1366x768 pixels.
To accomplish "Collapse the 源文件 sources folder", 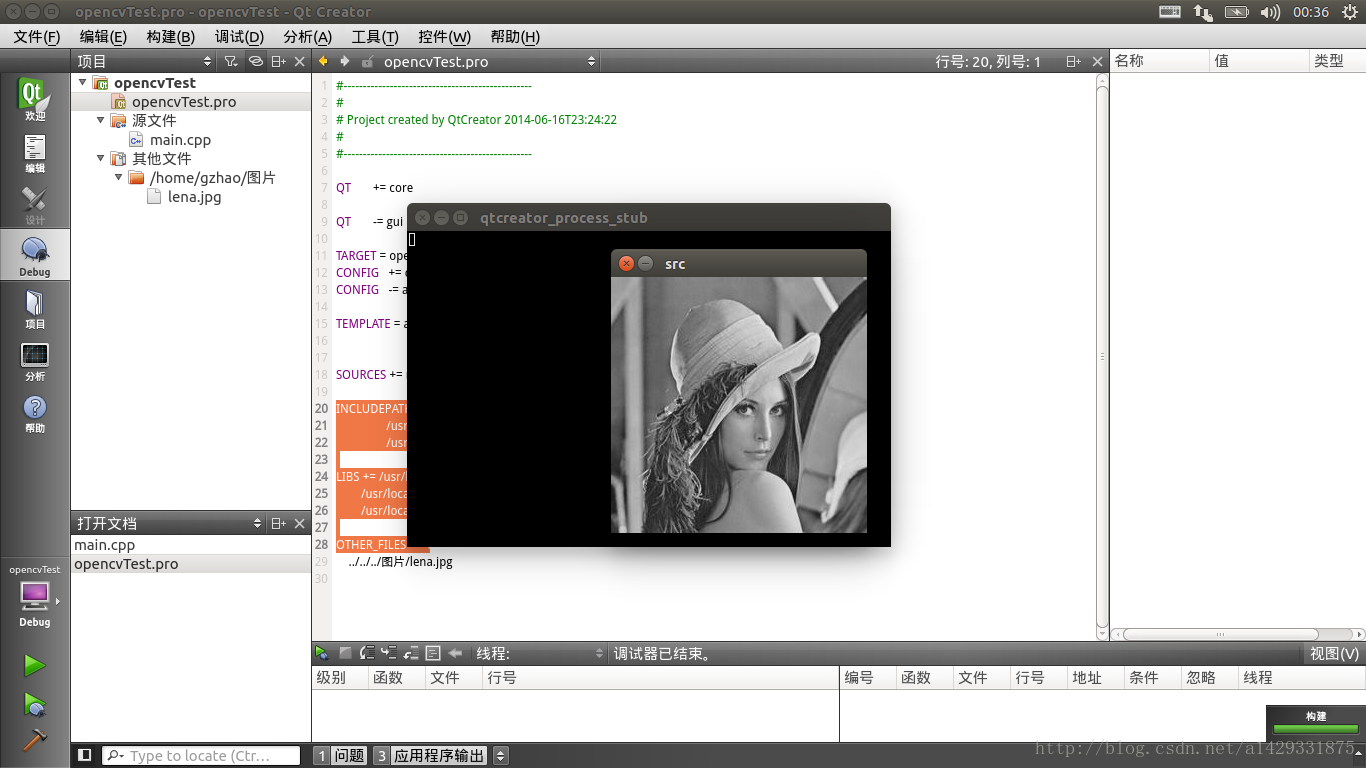I will (101, 120).
